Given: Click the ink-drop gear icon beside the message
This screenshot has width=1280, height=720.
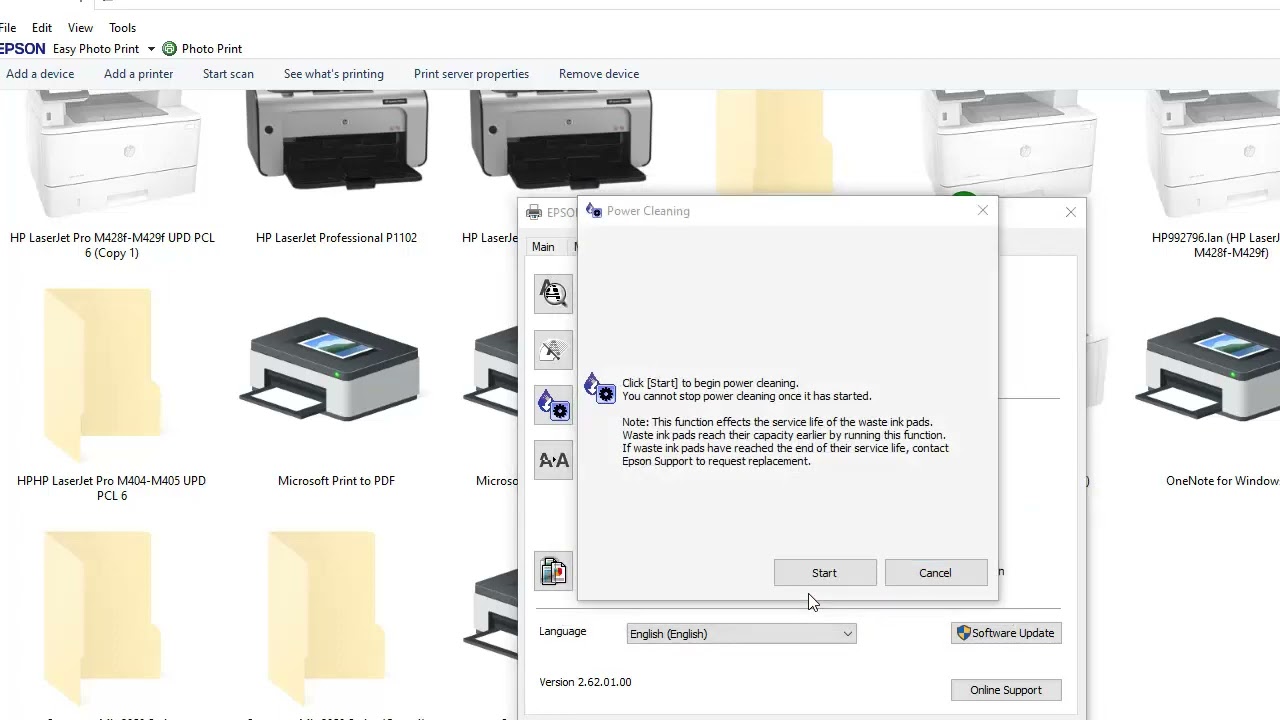Looking at the screenshot, I should point(600,388).
